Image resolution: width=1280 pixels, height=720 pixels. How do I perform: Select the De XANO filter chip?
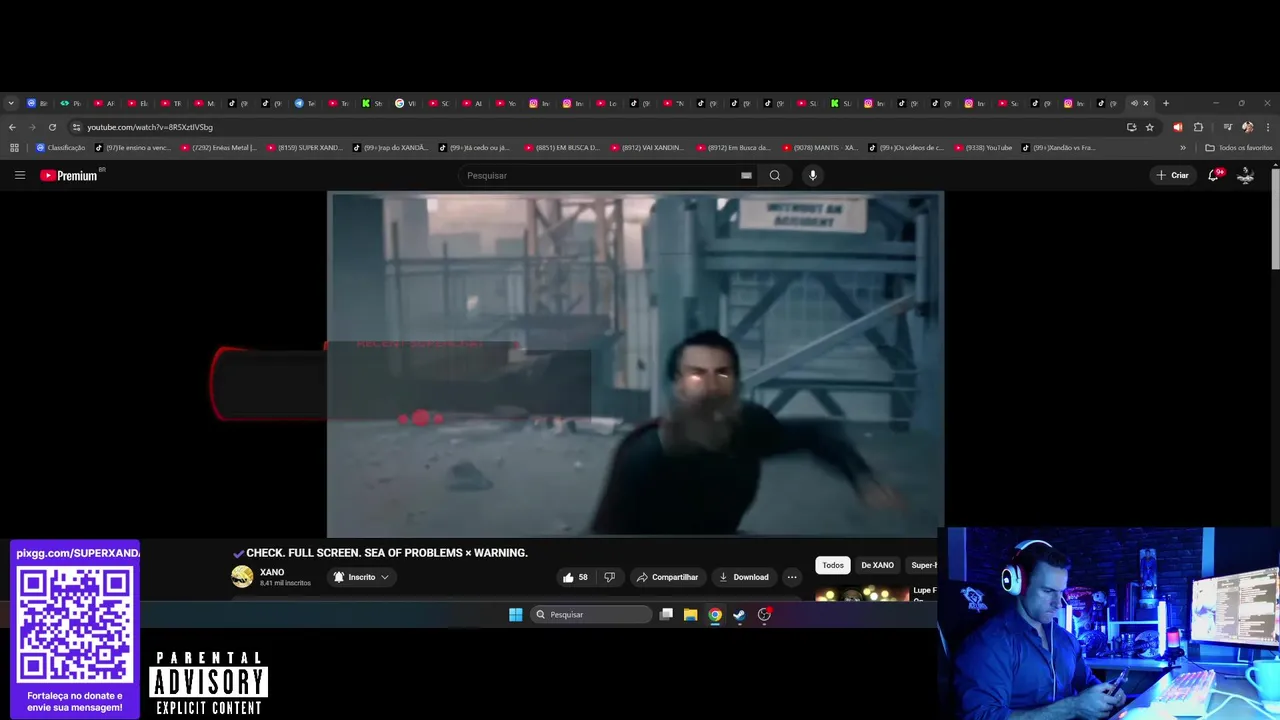(877, 565)
